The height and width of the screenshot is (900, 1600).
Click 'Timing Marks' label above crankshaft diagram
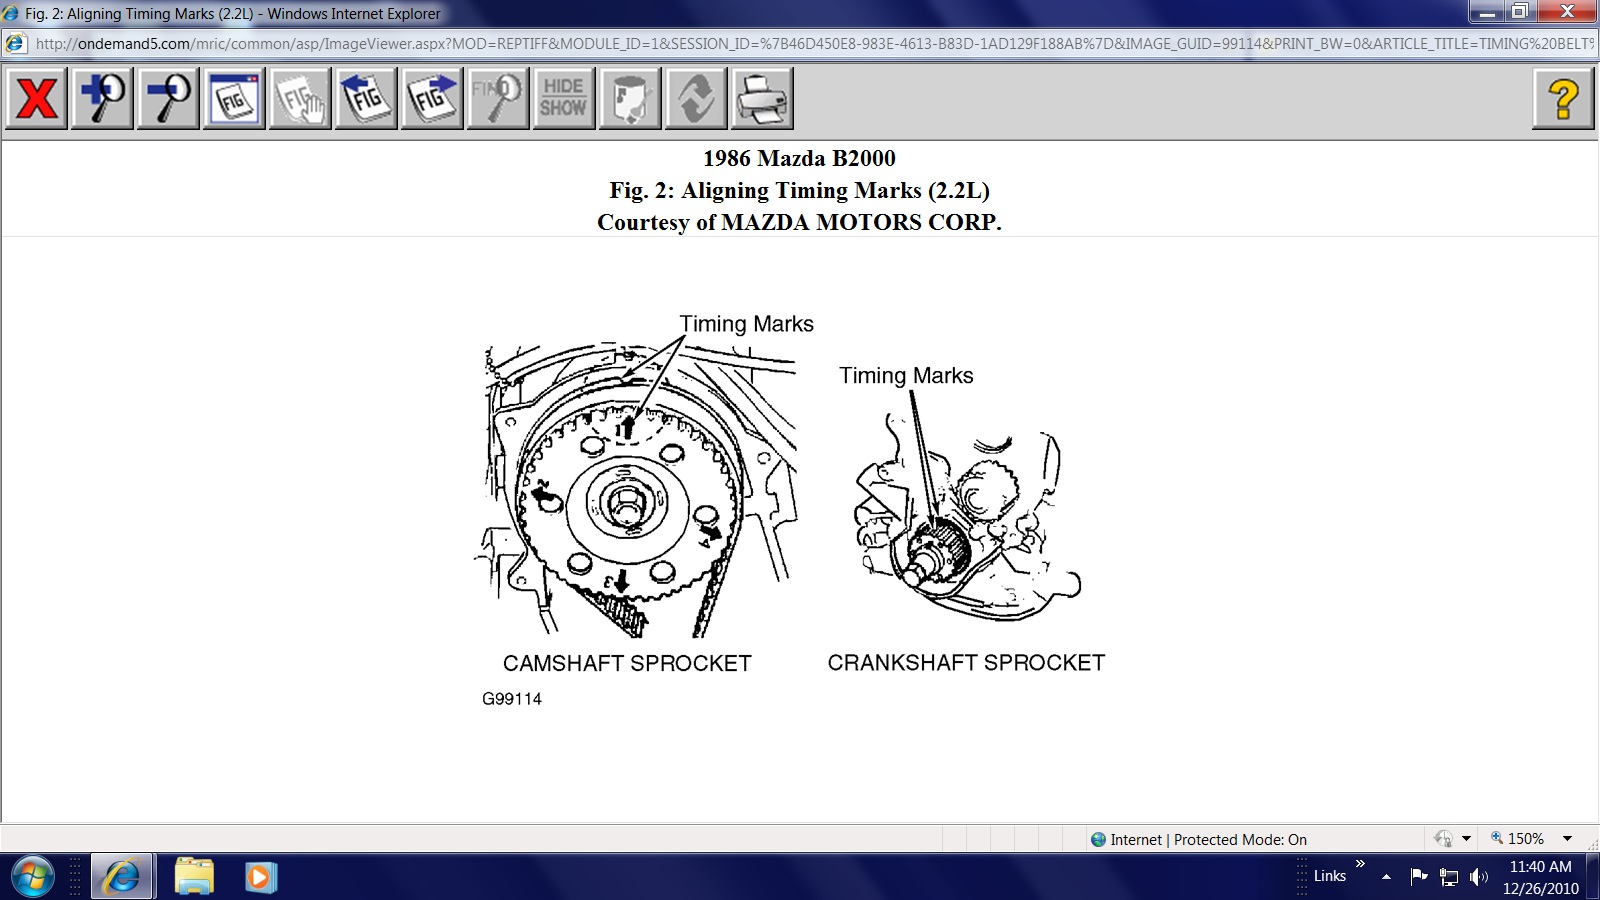point(906,376)
